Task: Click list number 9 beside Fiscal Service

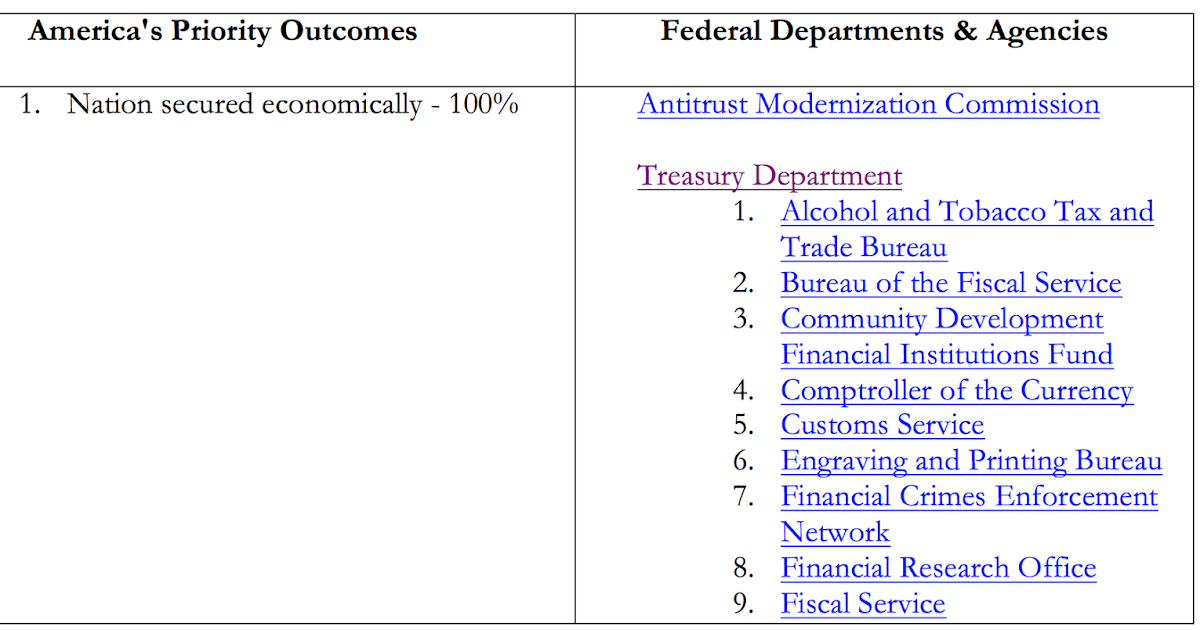Action: coord(743,604)
